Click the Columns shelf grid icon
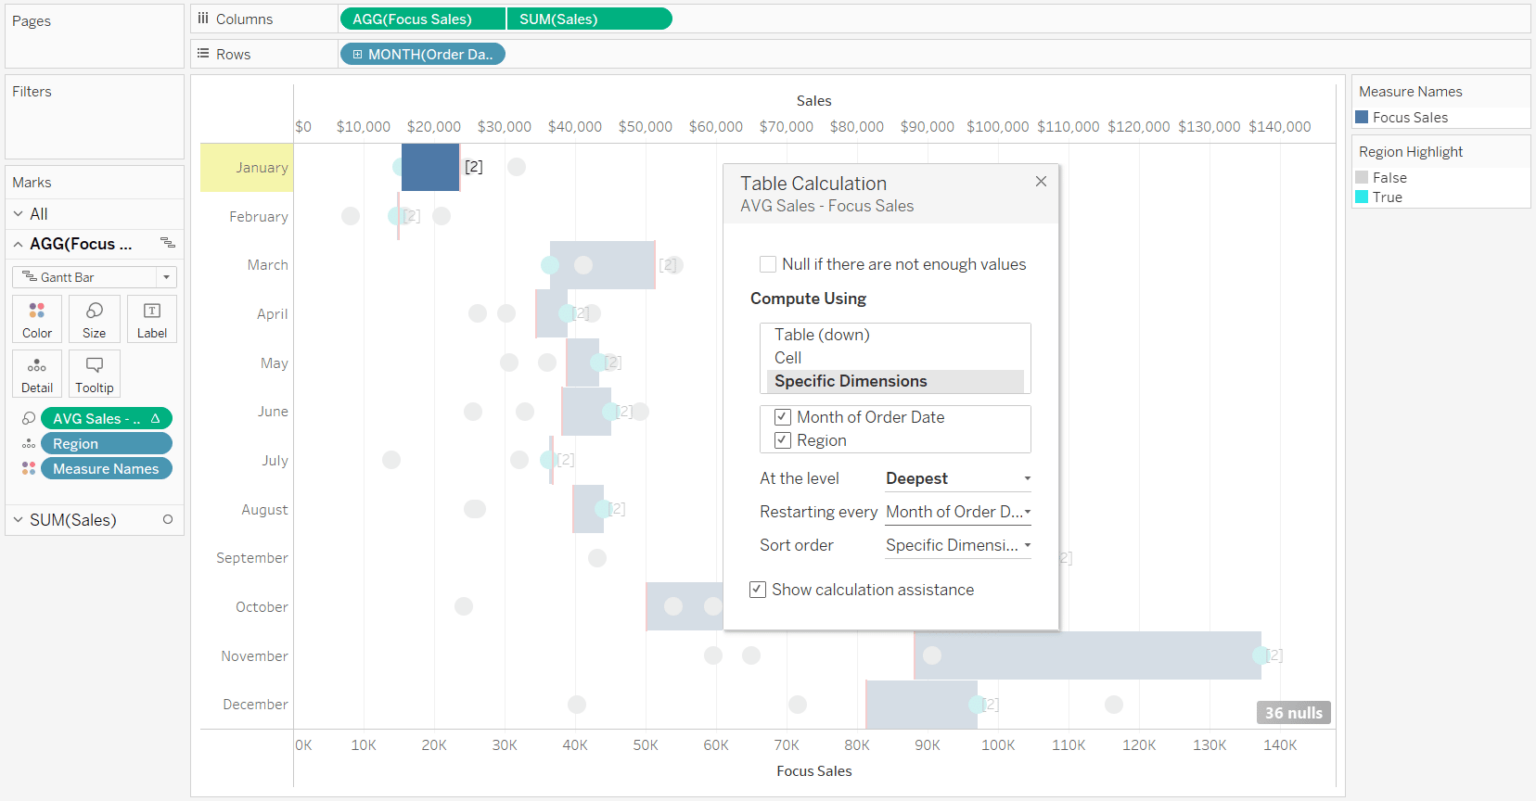 coord(202,18)
